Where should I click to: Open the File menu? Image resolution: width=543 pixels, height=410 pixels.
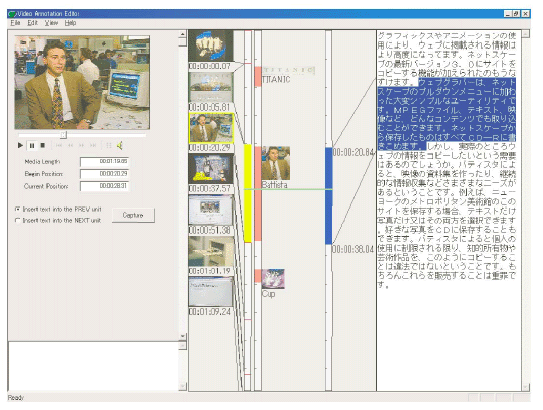click(15, 23)
